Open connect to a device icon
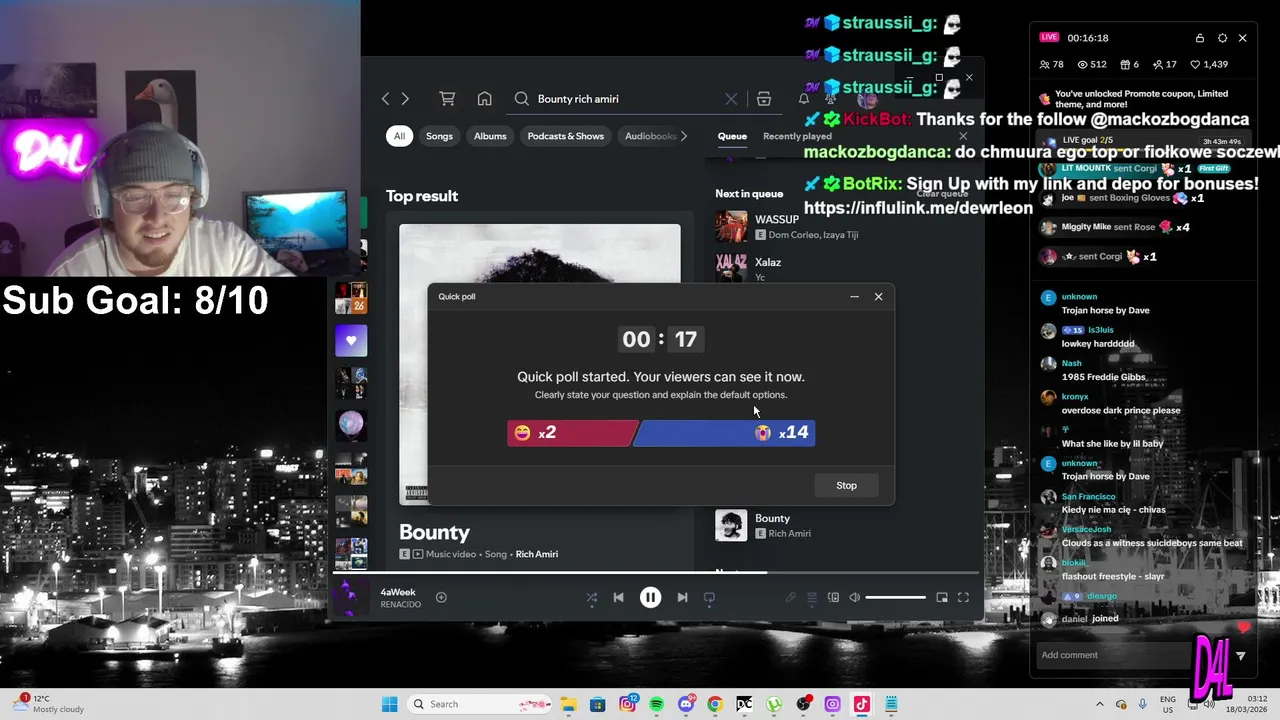 (x=833, y=597)
